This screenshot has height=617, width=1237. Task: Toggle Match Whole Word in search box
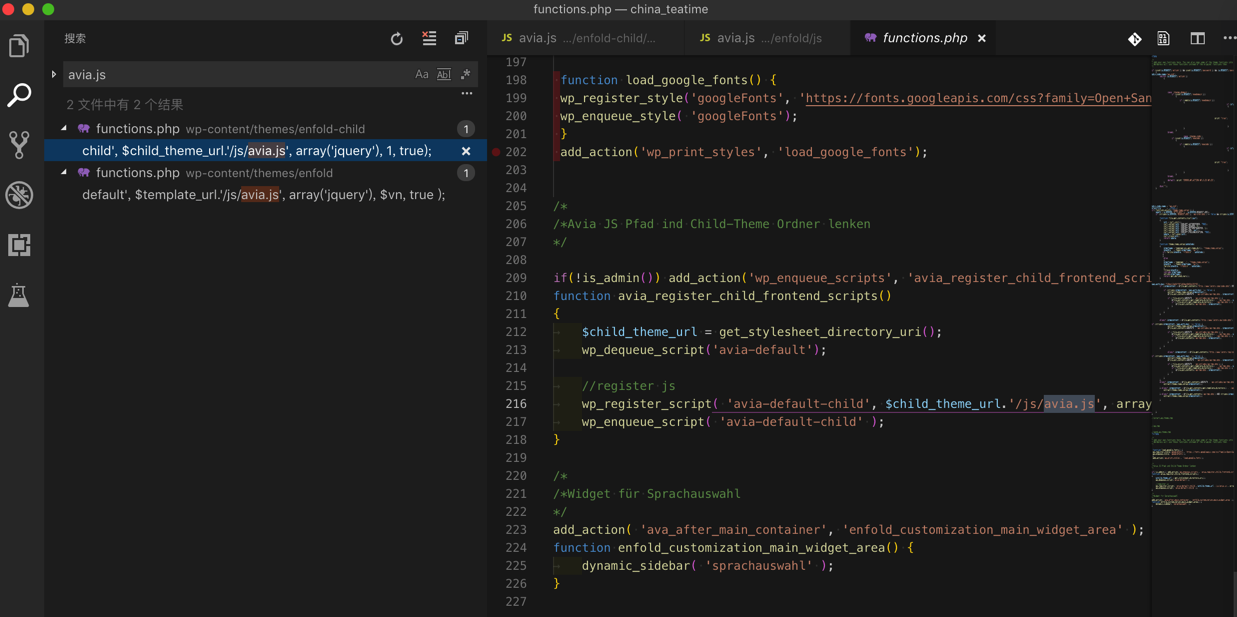point(443,75)
